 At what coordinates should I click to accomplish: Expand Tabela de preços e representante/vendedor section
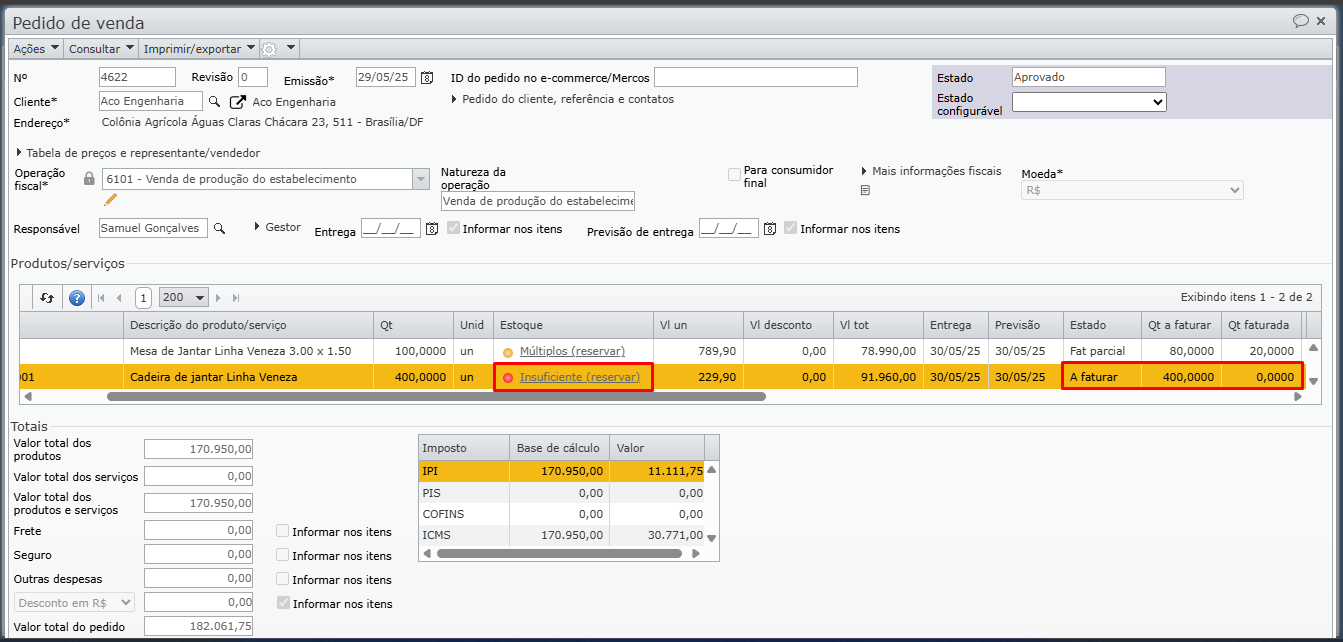(x=20, y=153)
